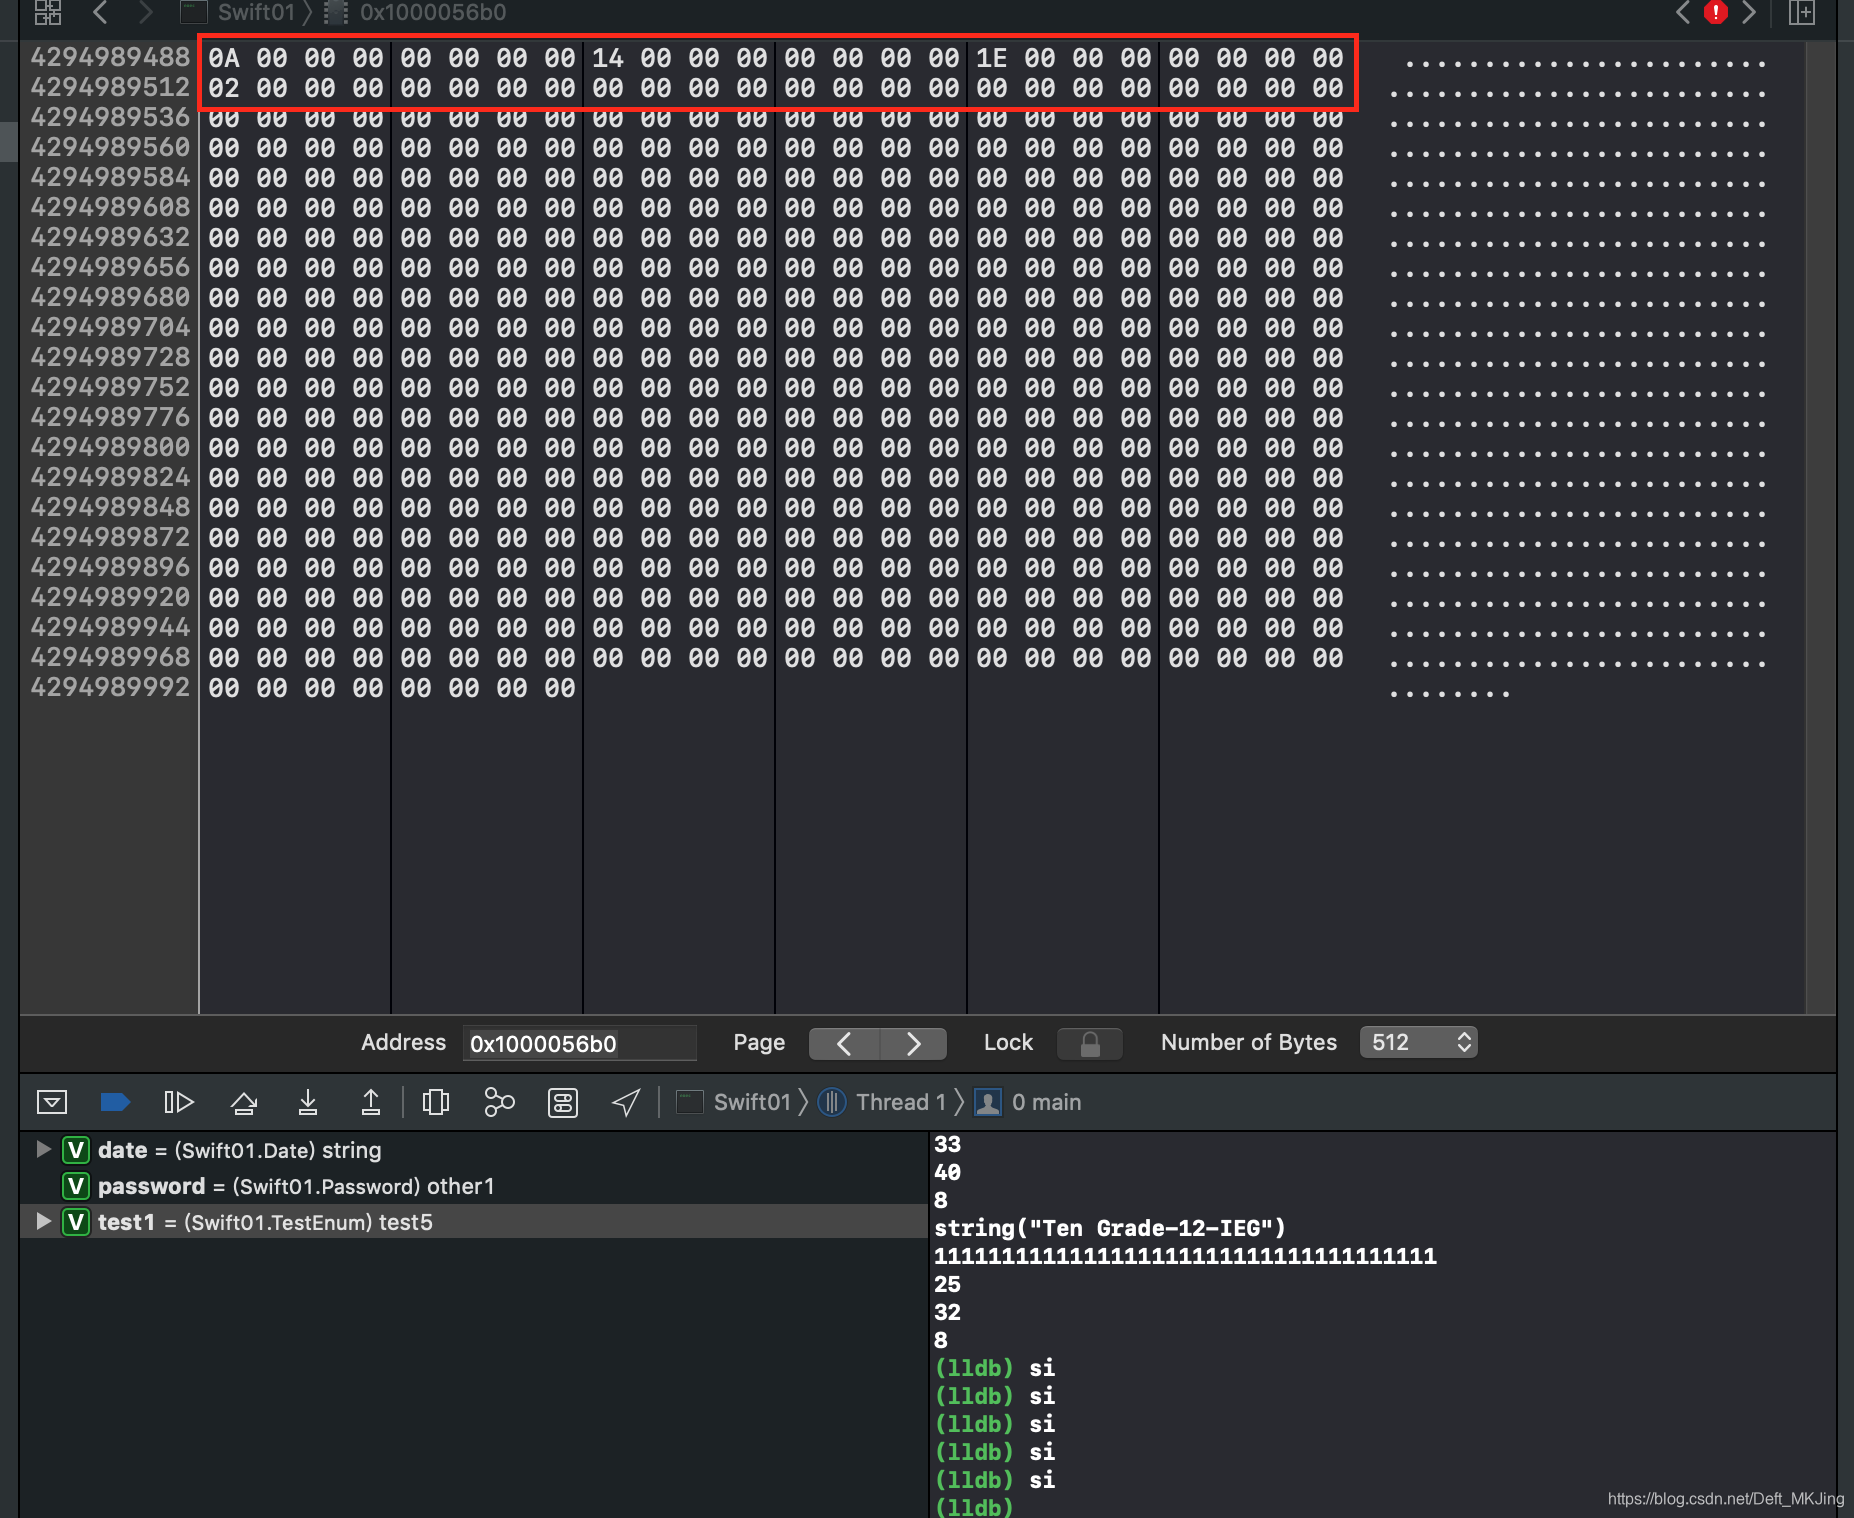Click the memory address 4294989752
Image resolution: width=1854 pixels, height=1518 pixels.
pos(110,387)
